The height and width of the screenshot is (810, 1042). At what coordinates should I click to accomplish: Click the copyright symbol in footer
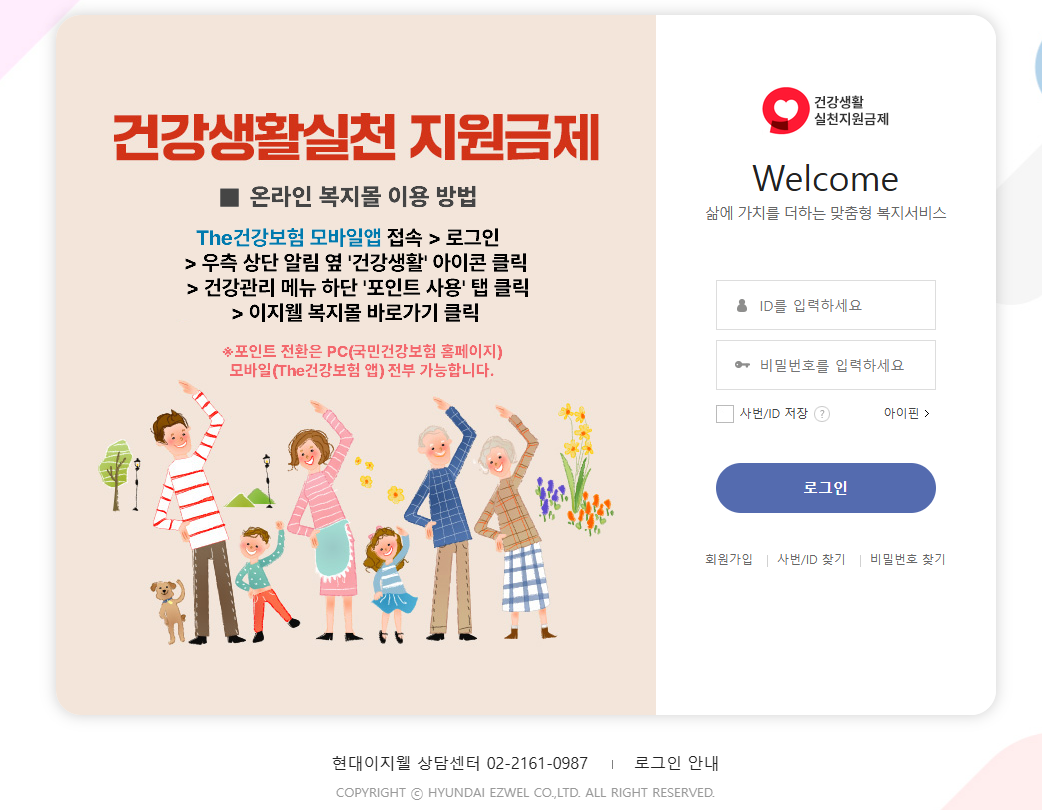click(417, 793)
